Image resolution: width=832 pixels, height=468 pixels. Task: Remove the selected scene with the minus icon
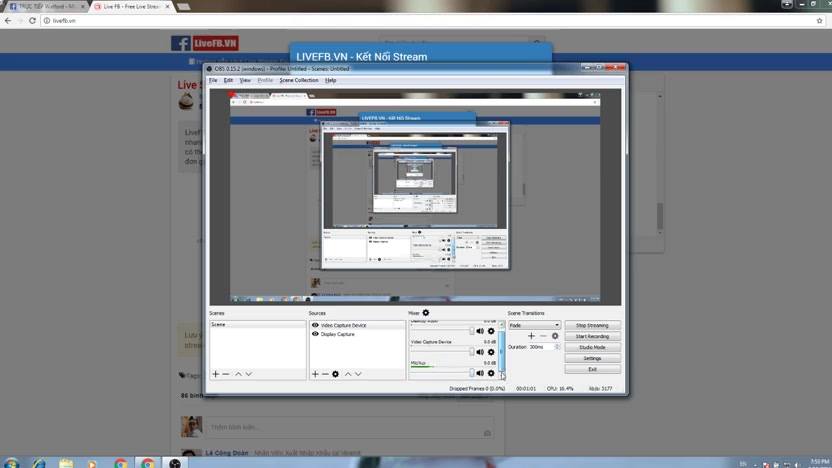226,374
